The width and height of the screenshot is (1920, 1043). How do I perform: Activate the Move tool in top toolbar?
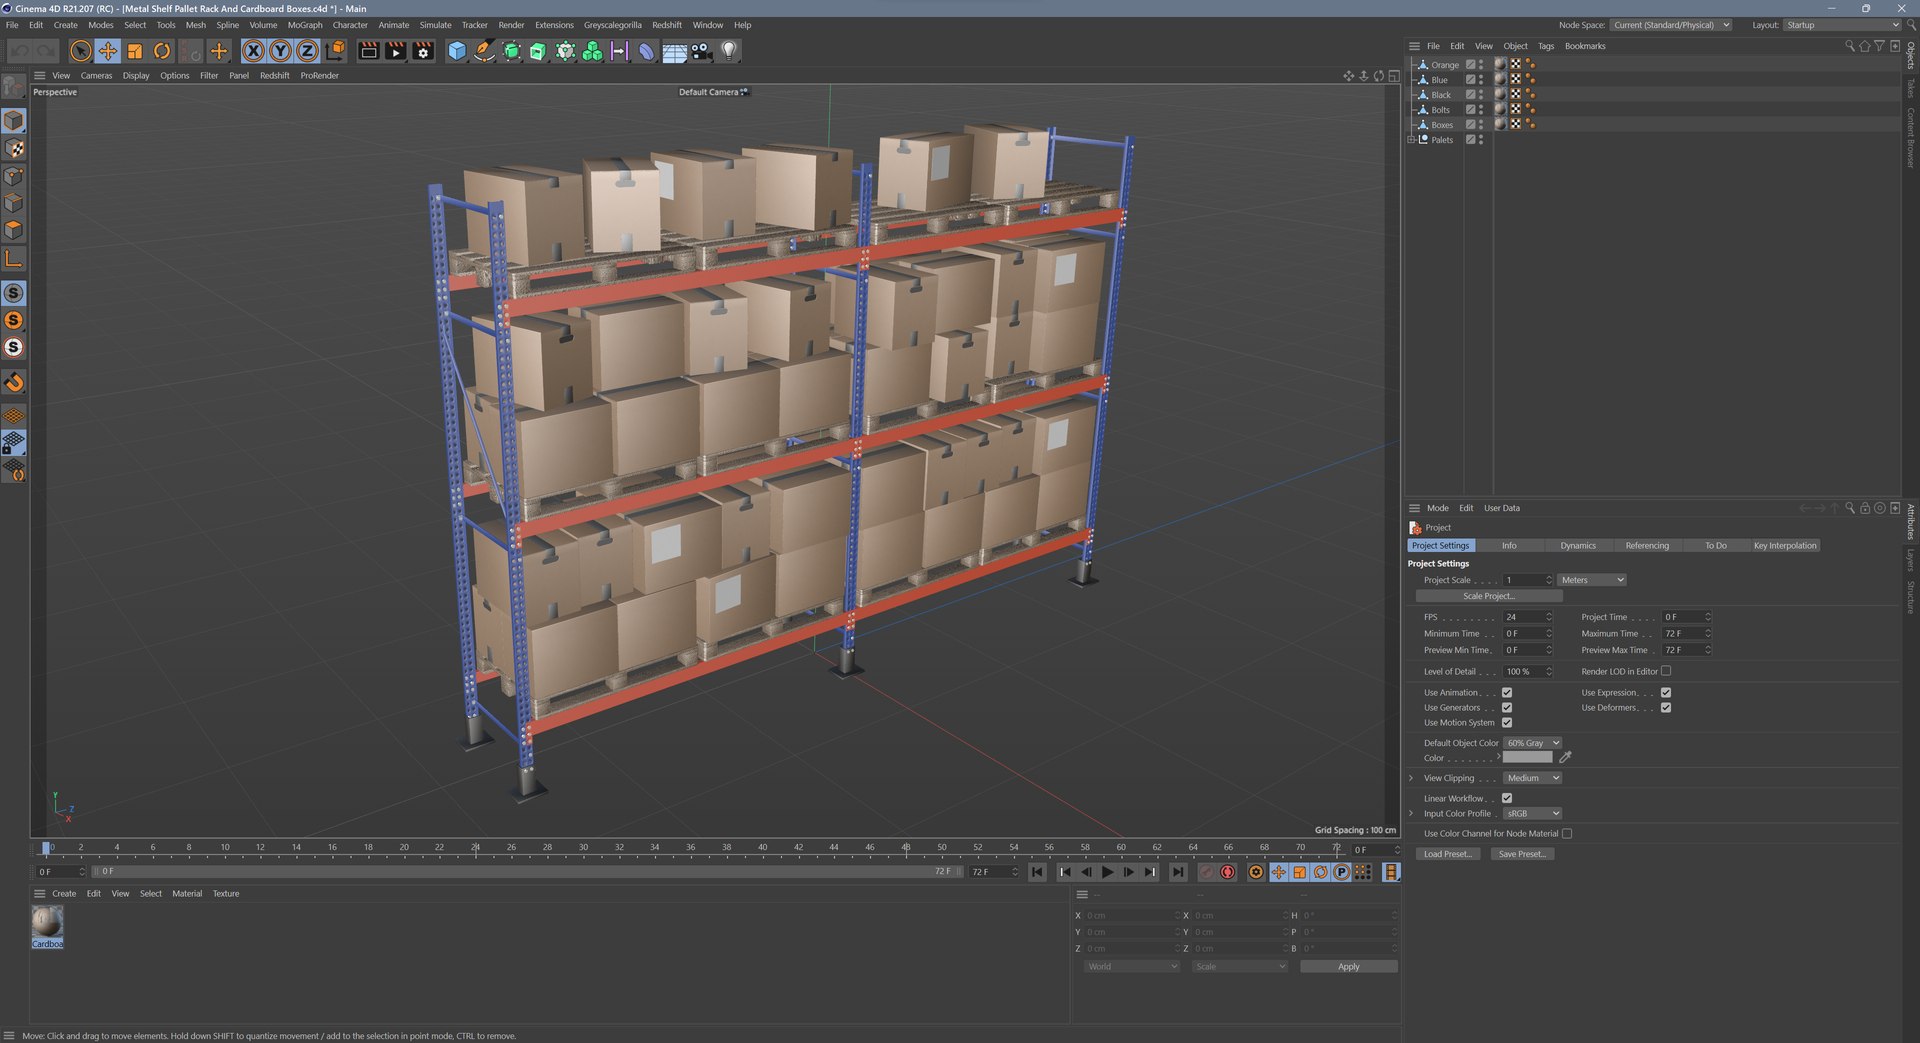point(108,51)
